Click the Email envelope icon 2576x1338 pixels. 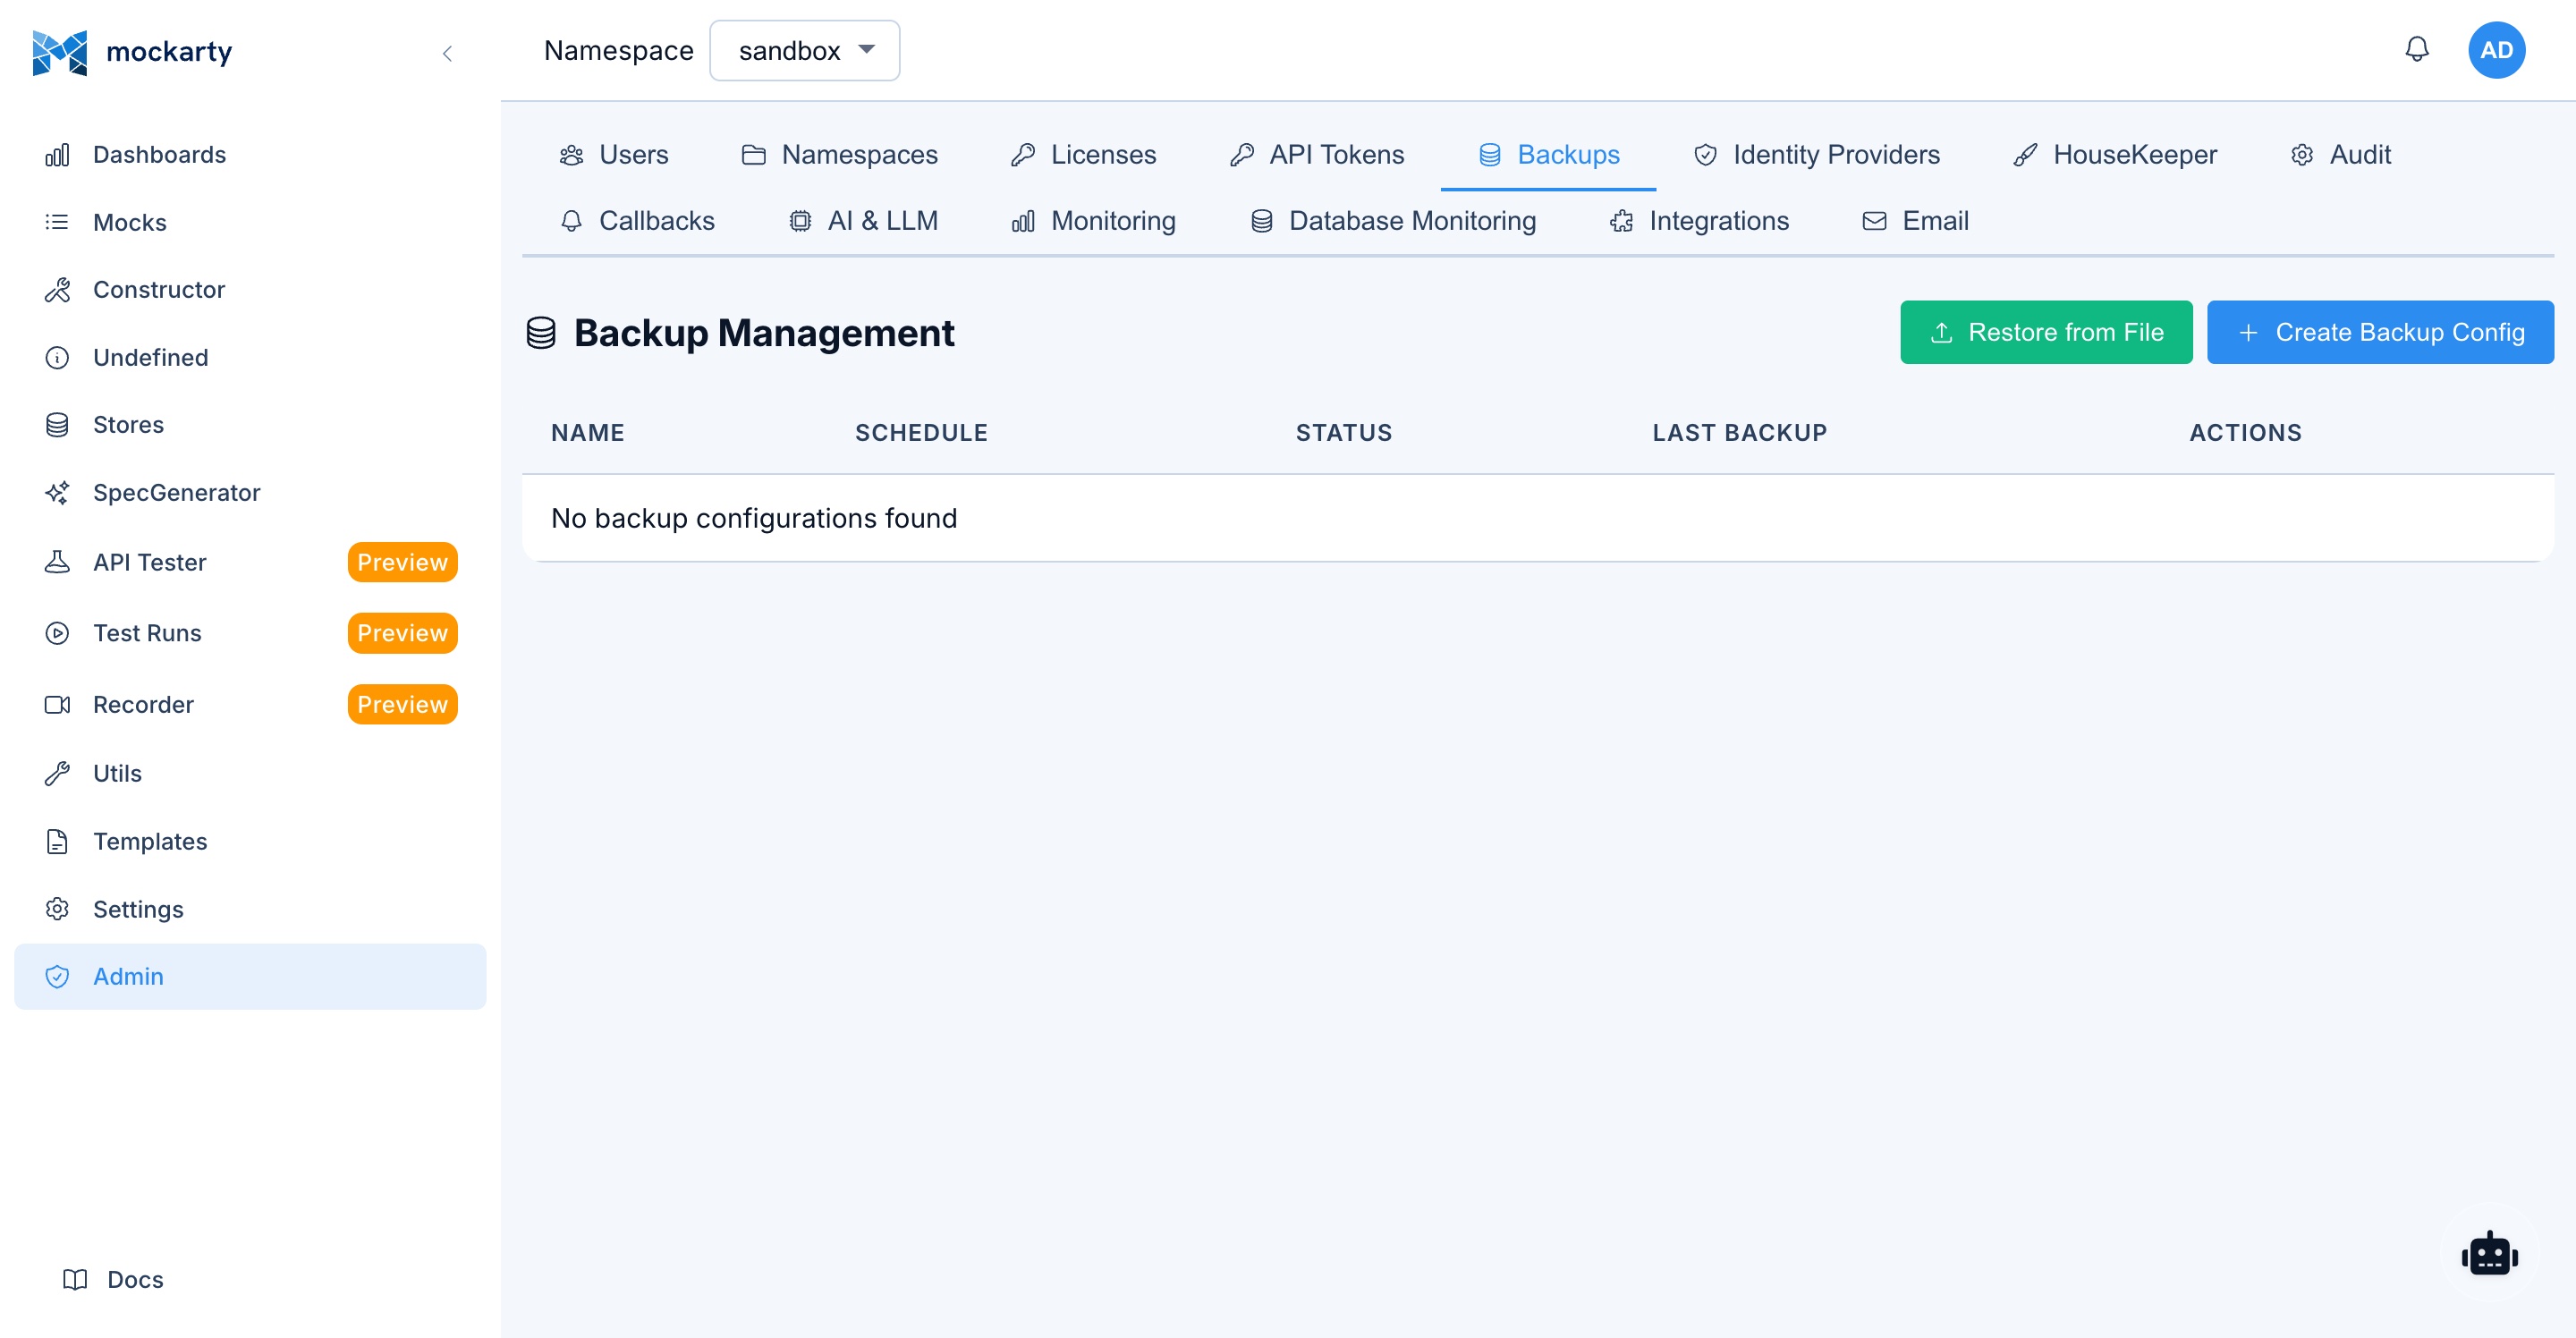[x=1874, y=221]
